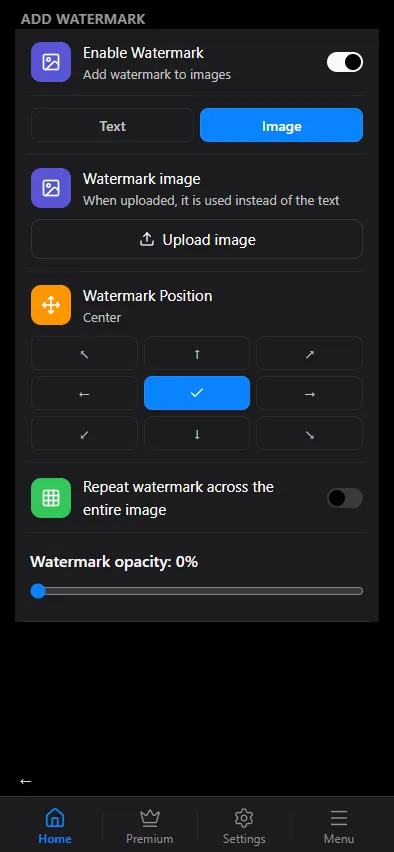Select bottom-right arrow watermark position
The height and width of the screenshot is (852, 394).
309,434
